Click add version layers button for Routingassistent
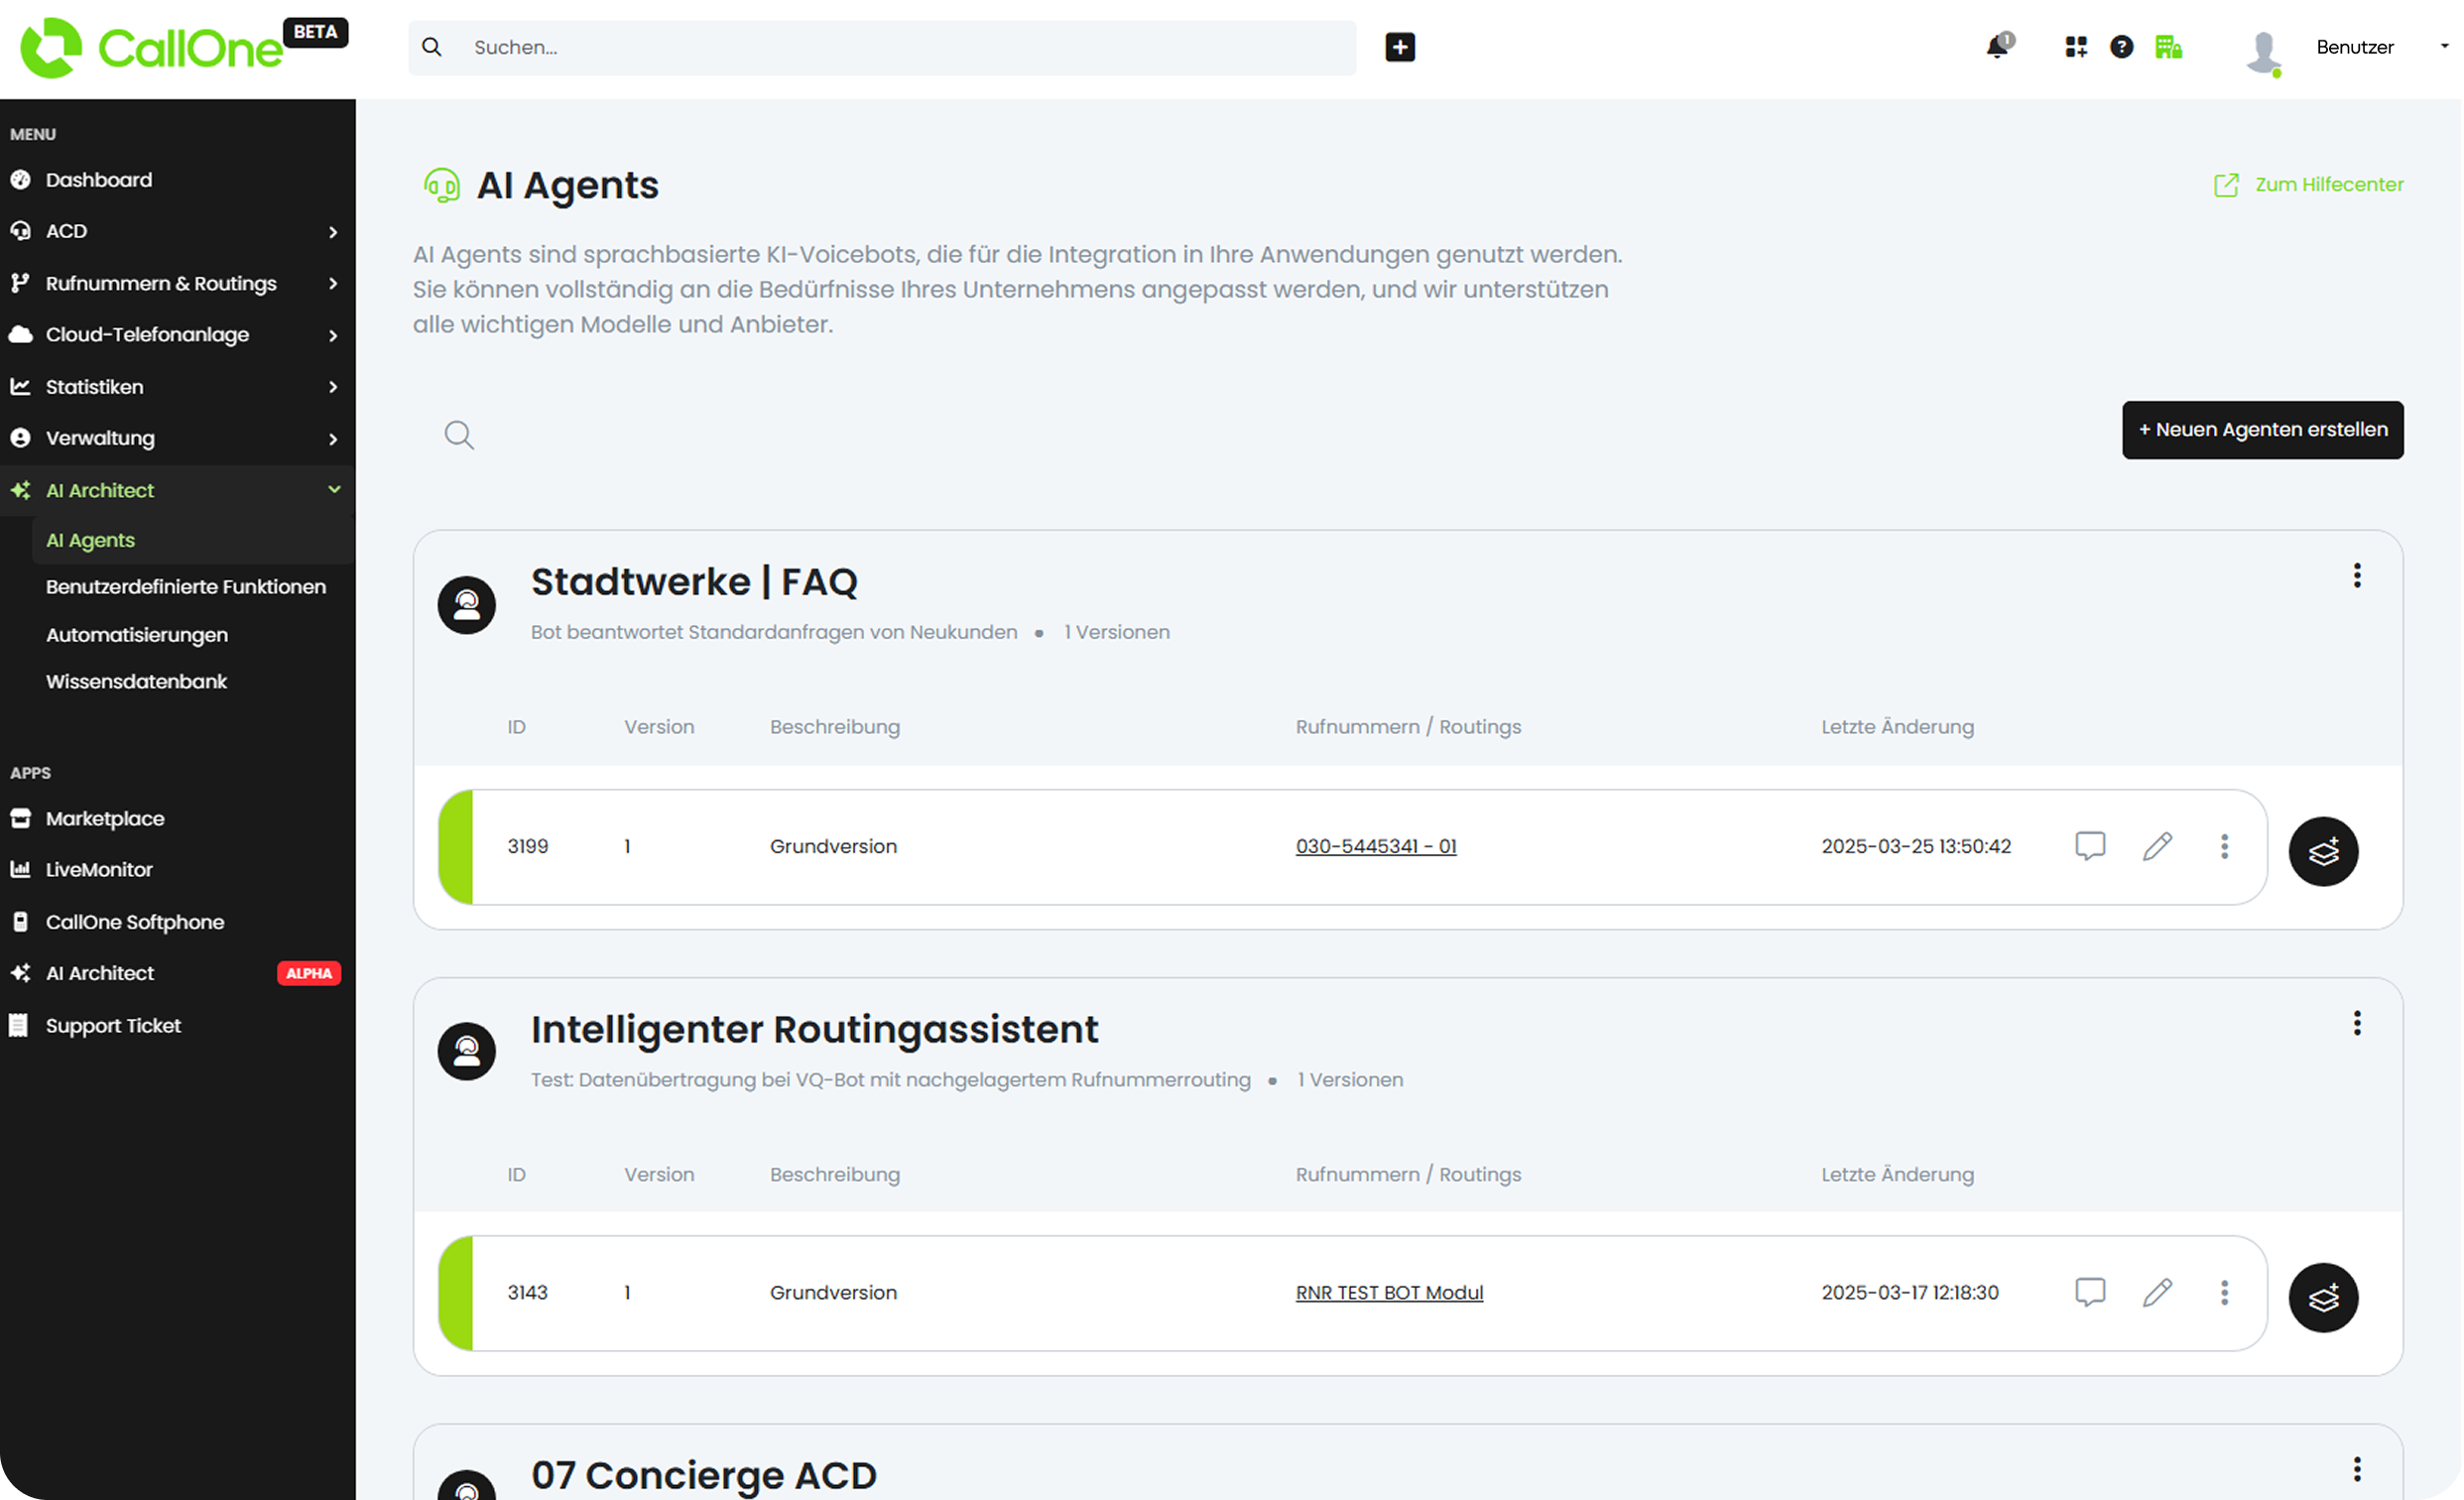 point(2324,1298)
